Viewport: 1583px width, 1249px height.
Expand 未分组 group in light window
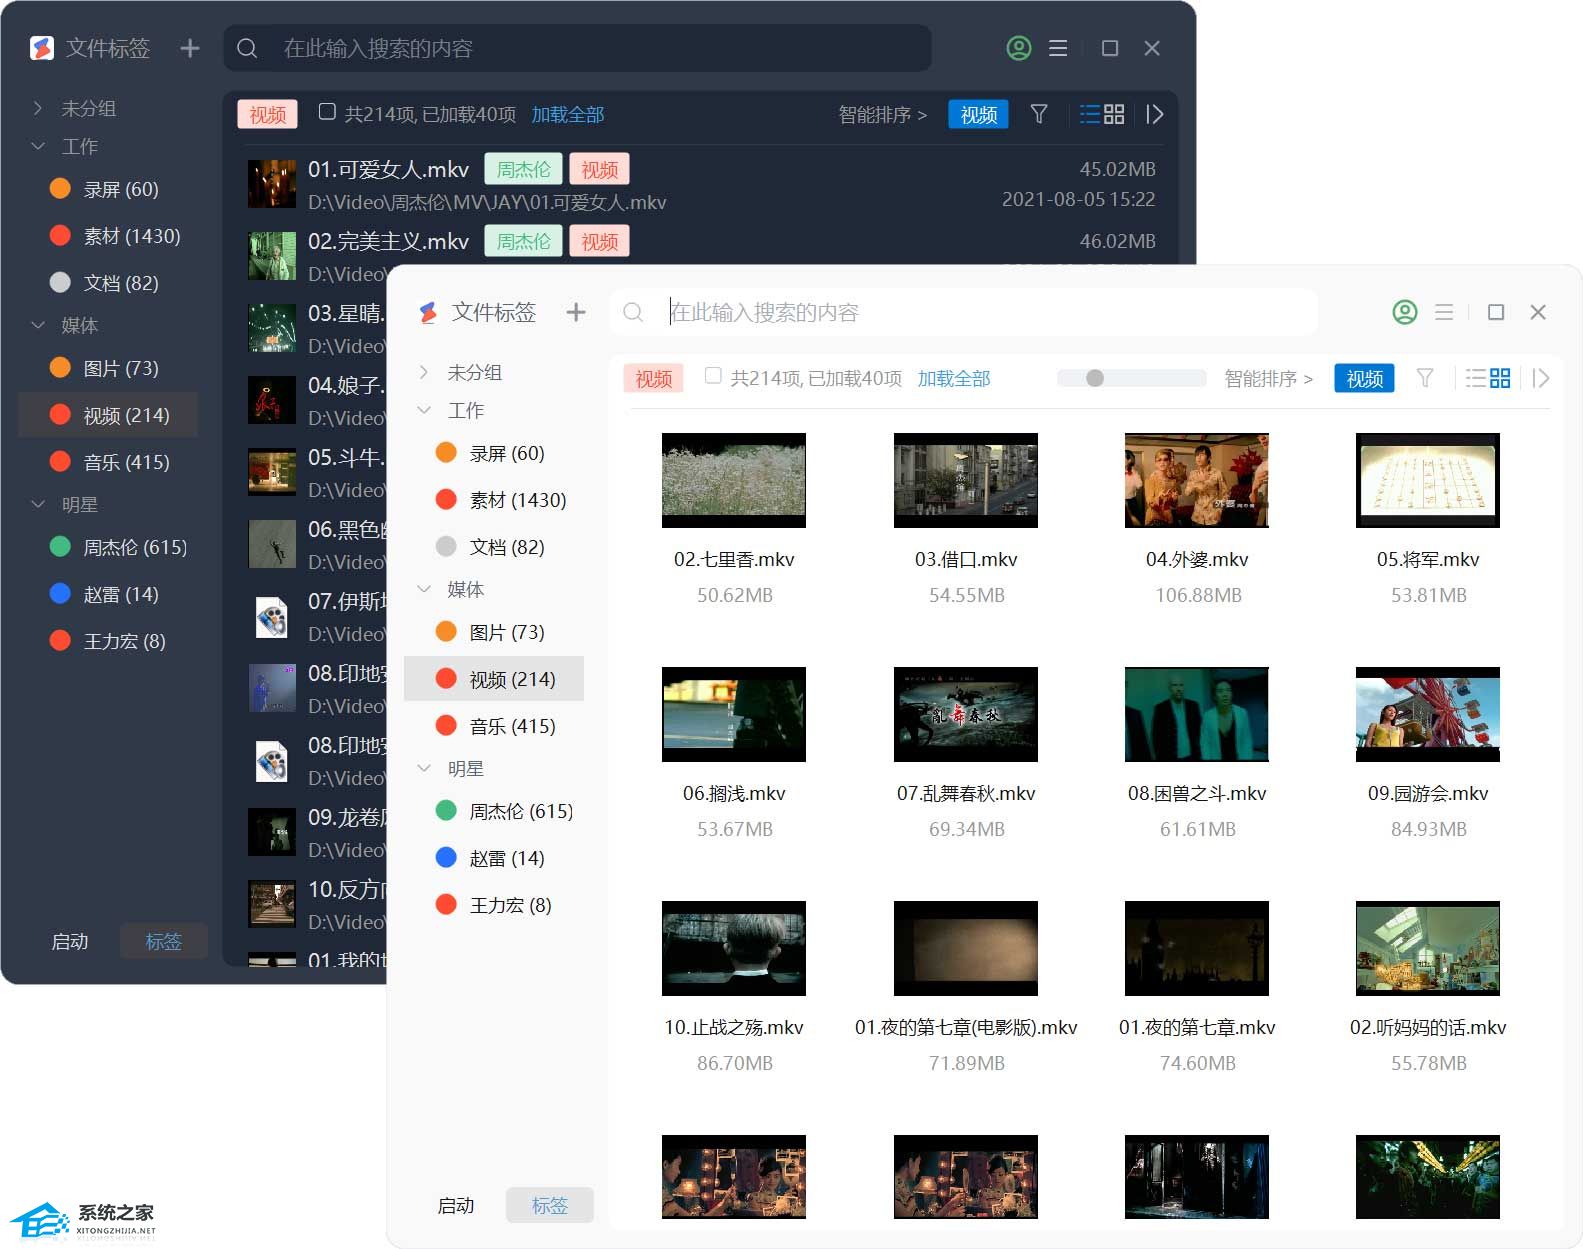pyautogui.click(x=424, y=372)
